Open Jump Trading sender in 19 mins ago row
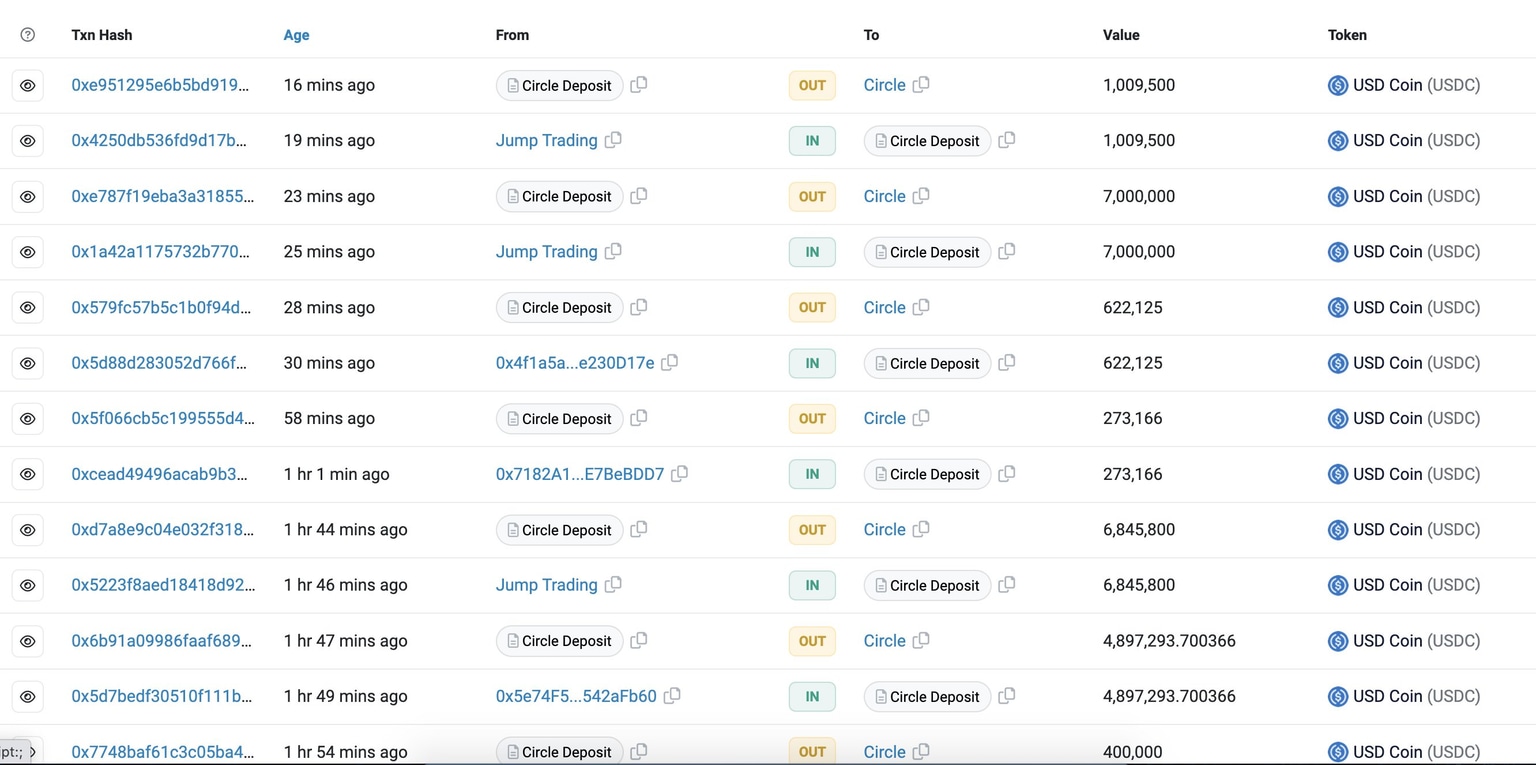The height and width of the screenshot is (765, 1536). pyautogui.click(x=547, y=141)
